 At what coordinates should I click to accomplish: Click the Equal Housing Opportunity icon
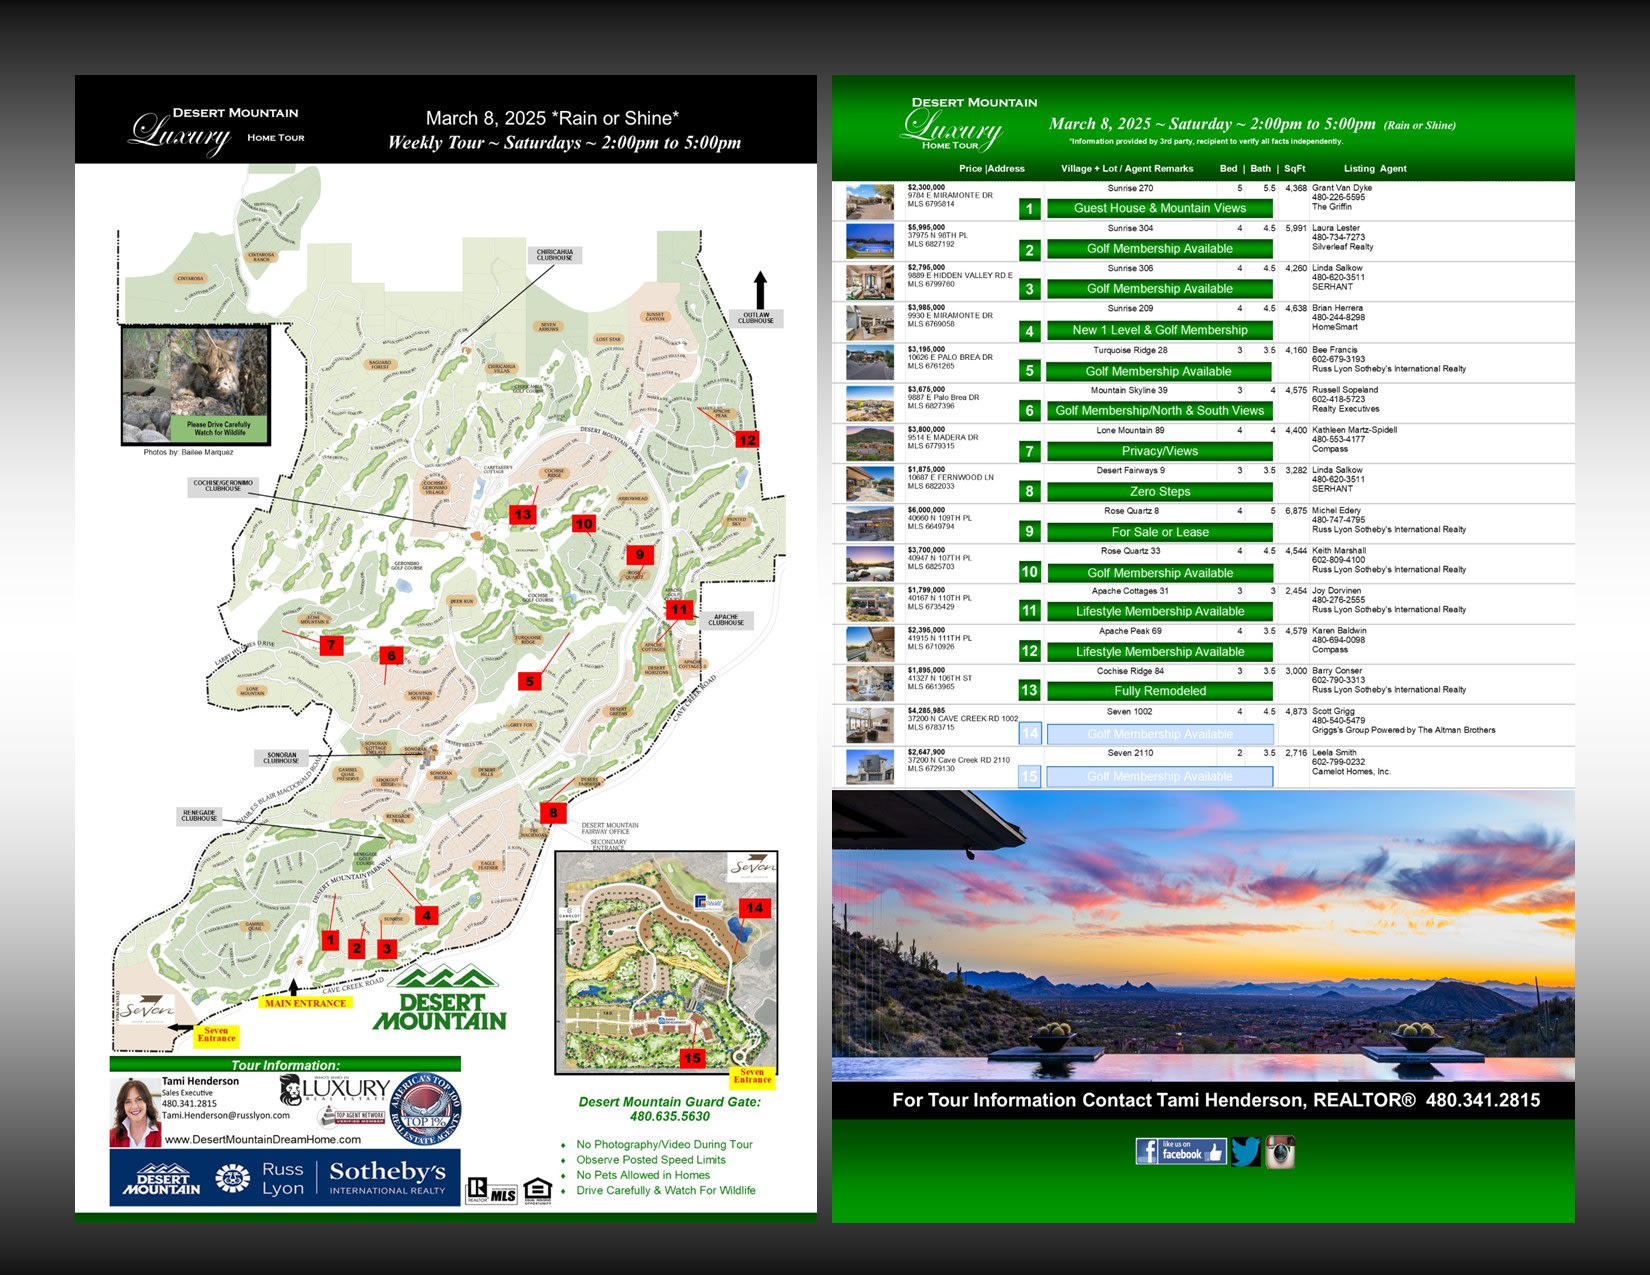[537, 1189]
